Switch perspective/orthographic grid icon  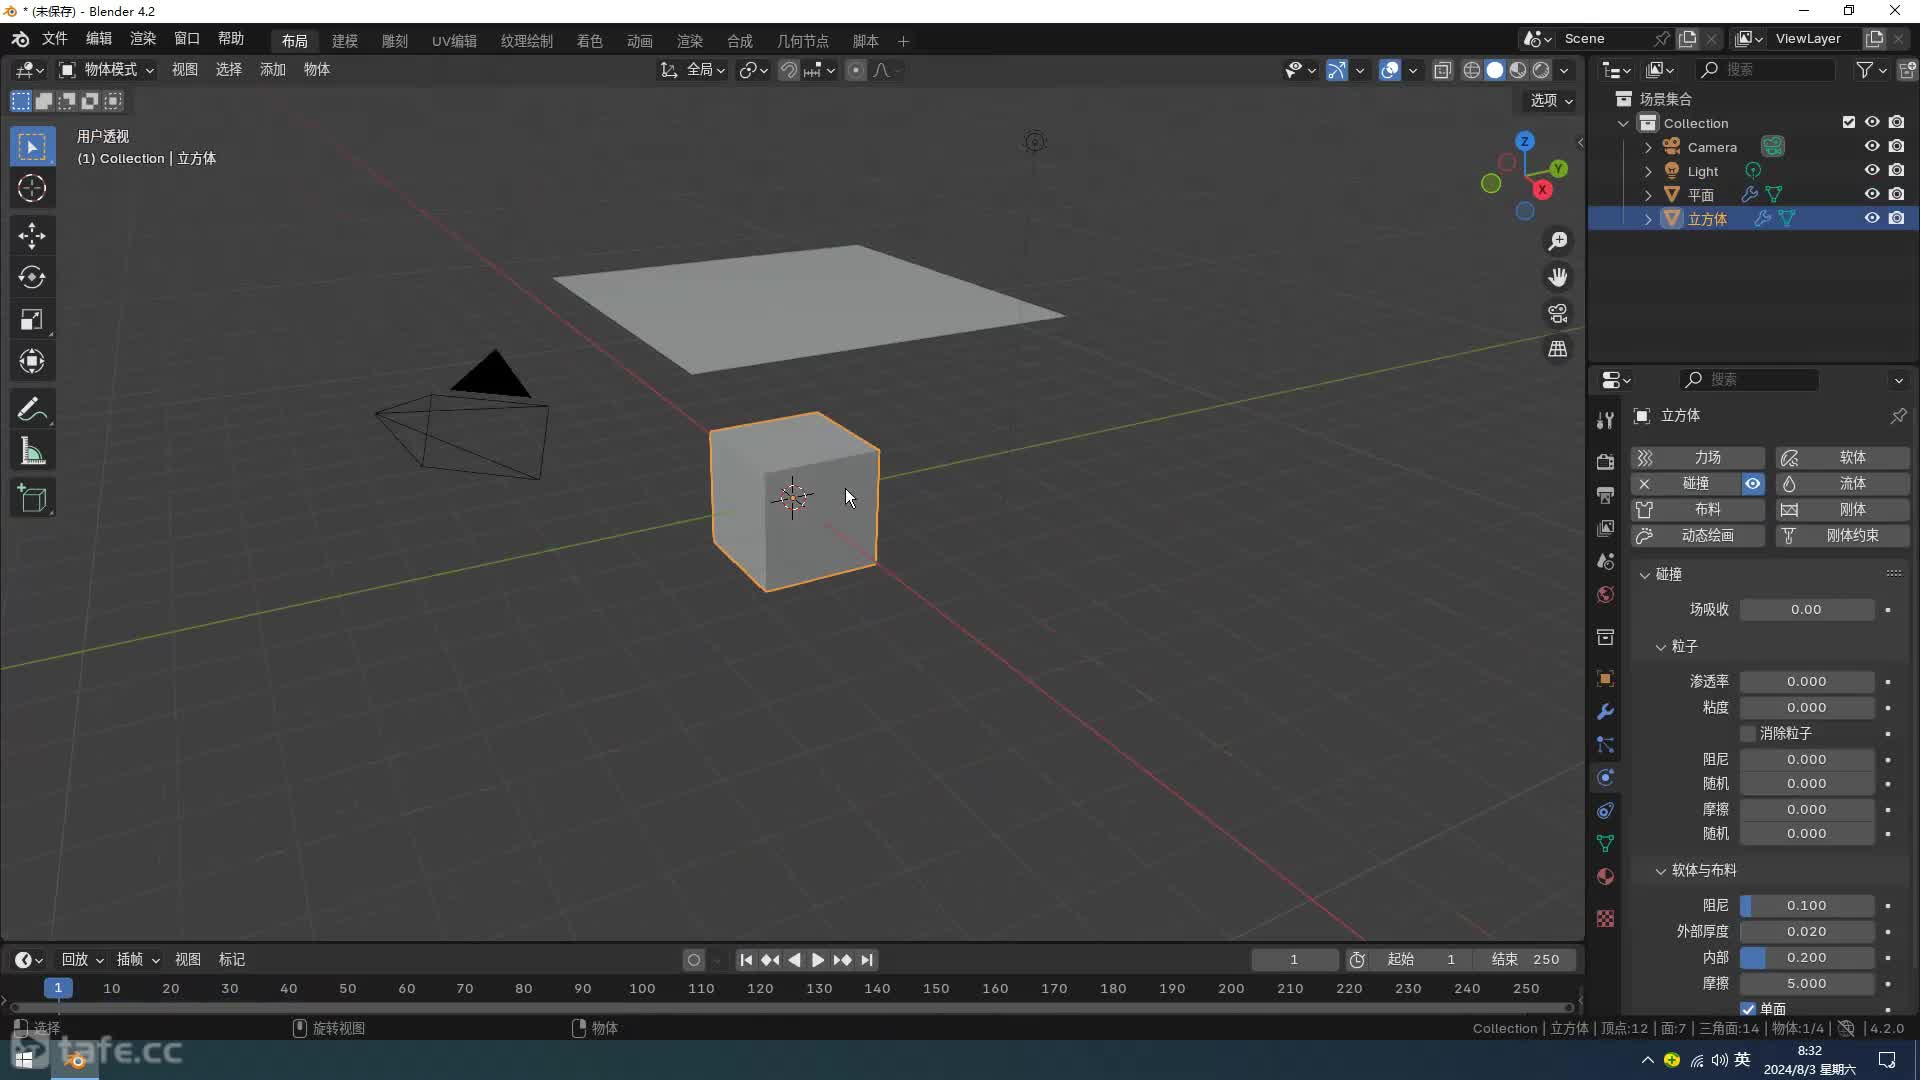[x=1558, y=349]
